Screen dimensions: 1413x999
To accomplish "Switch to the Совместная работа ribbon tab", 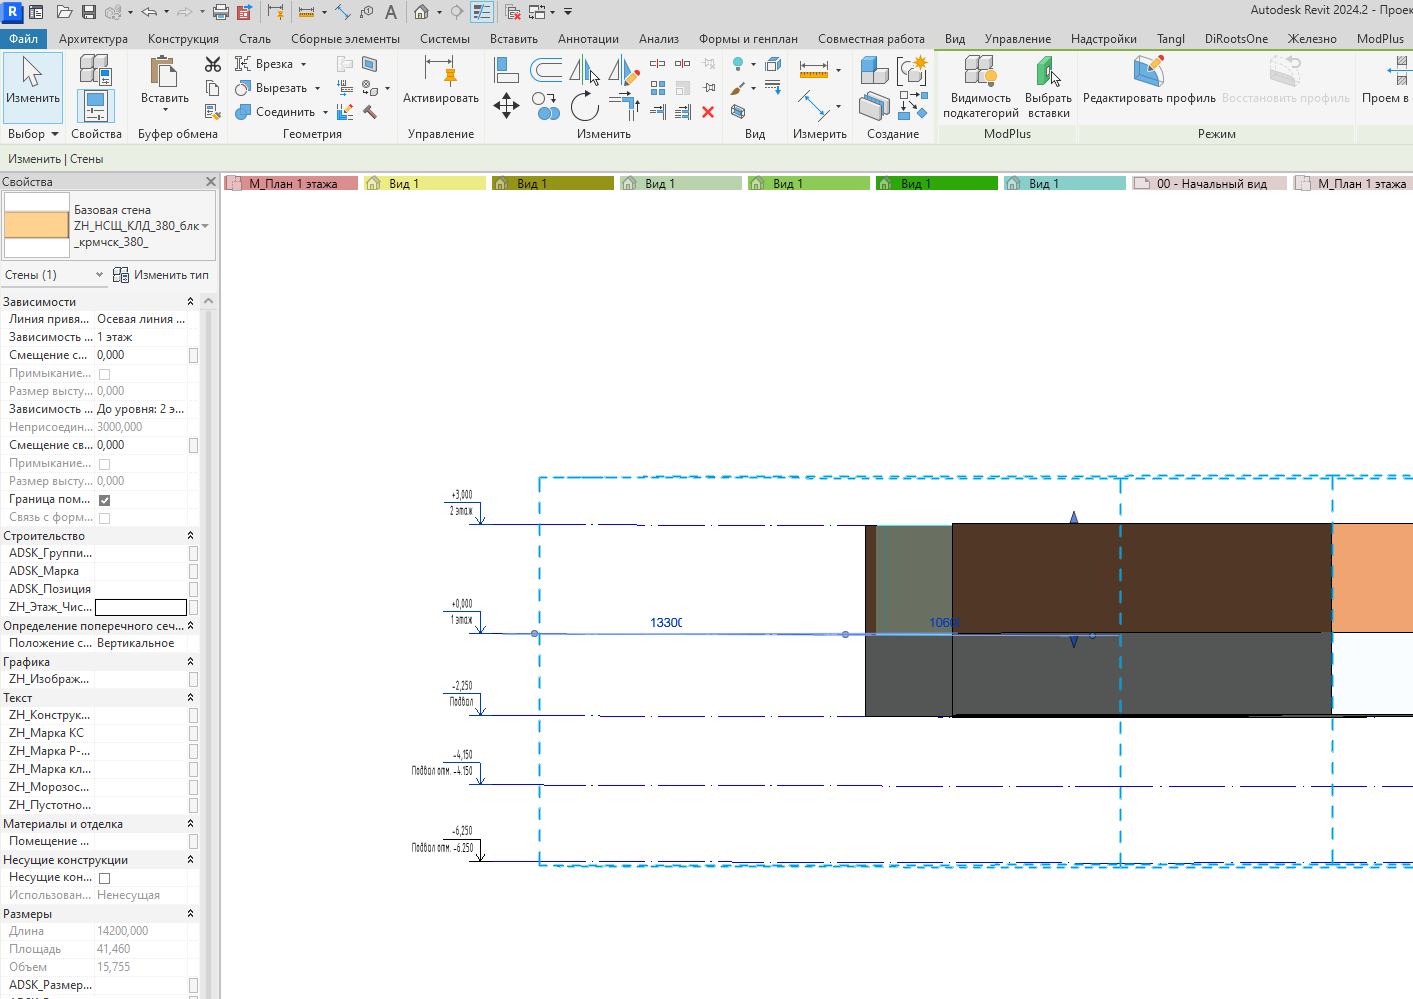I will [x=871, y=39].
